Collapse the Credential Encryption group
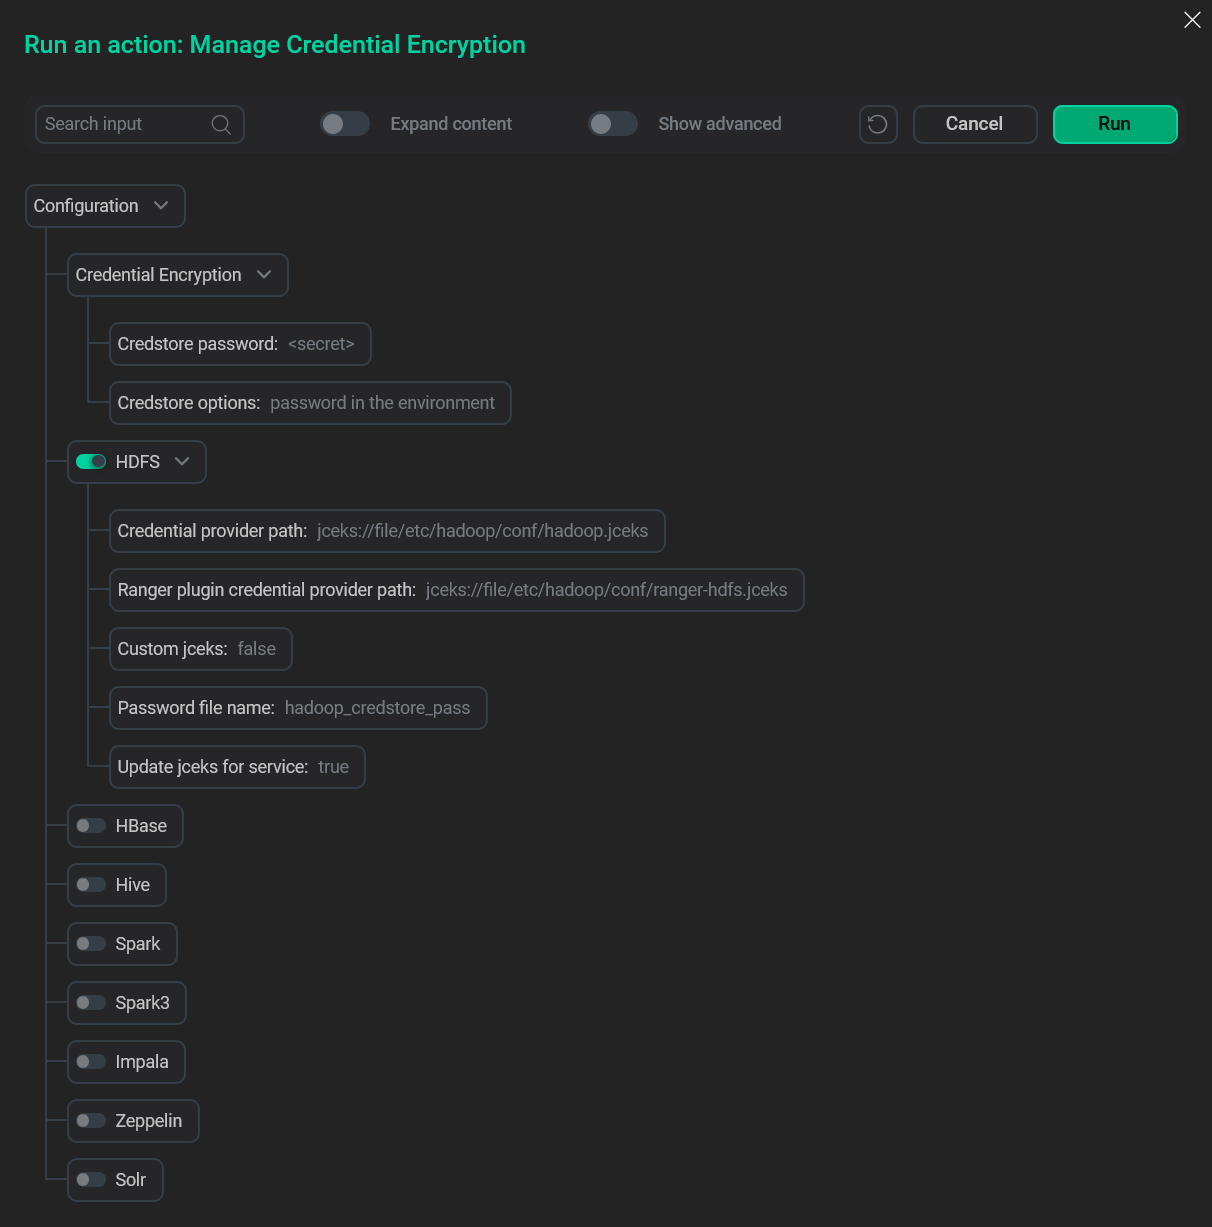This screenshot has width=1212, height=1227. tap(264, 275)
